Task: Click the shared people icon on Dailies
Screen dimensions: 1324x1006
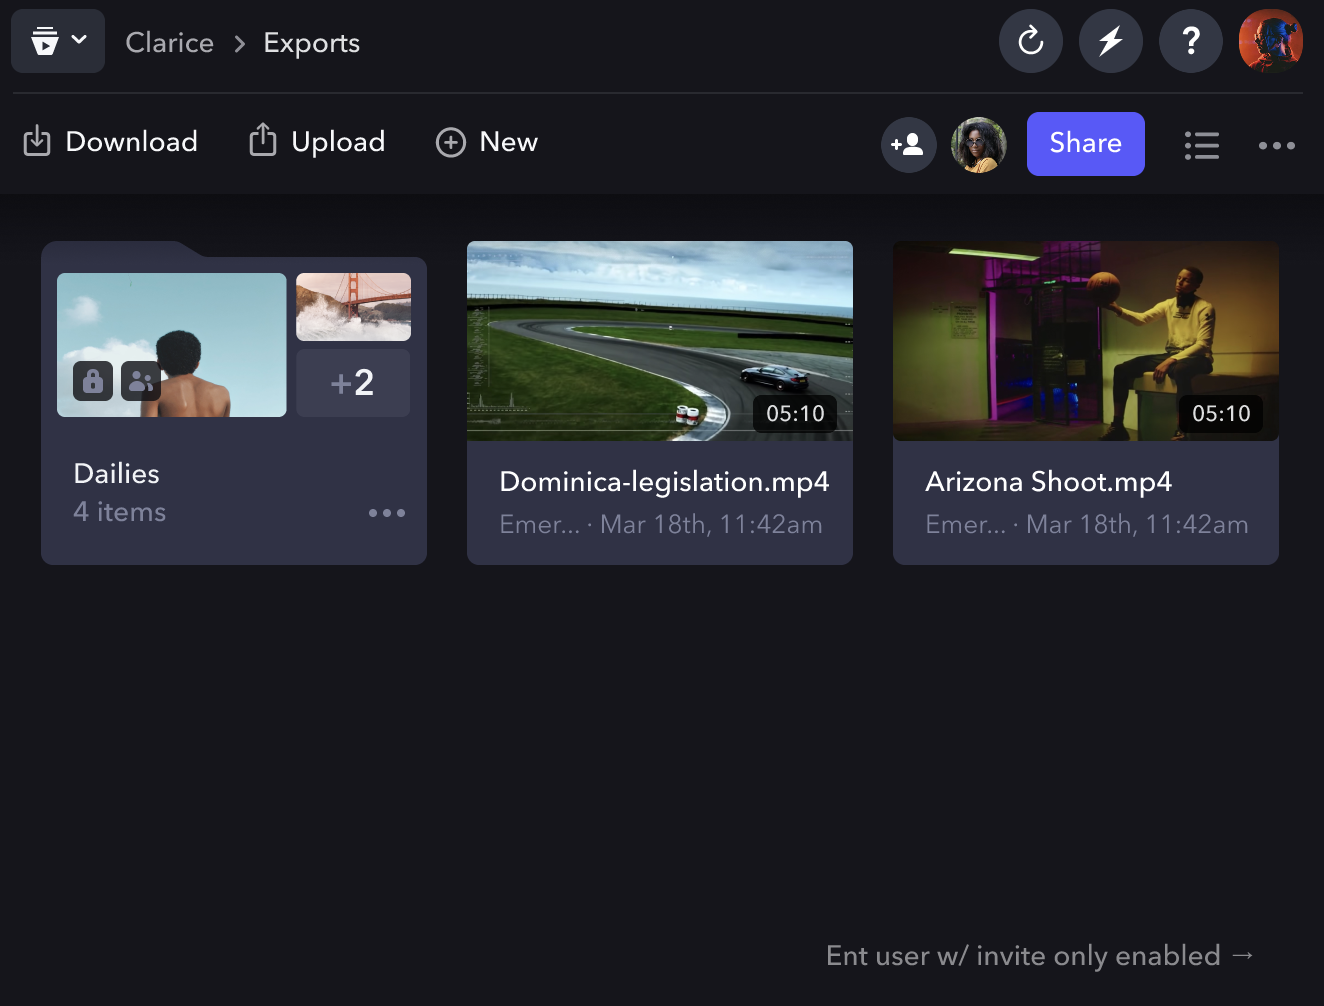Action: (x=141, y=381)
